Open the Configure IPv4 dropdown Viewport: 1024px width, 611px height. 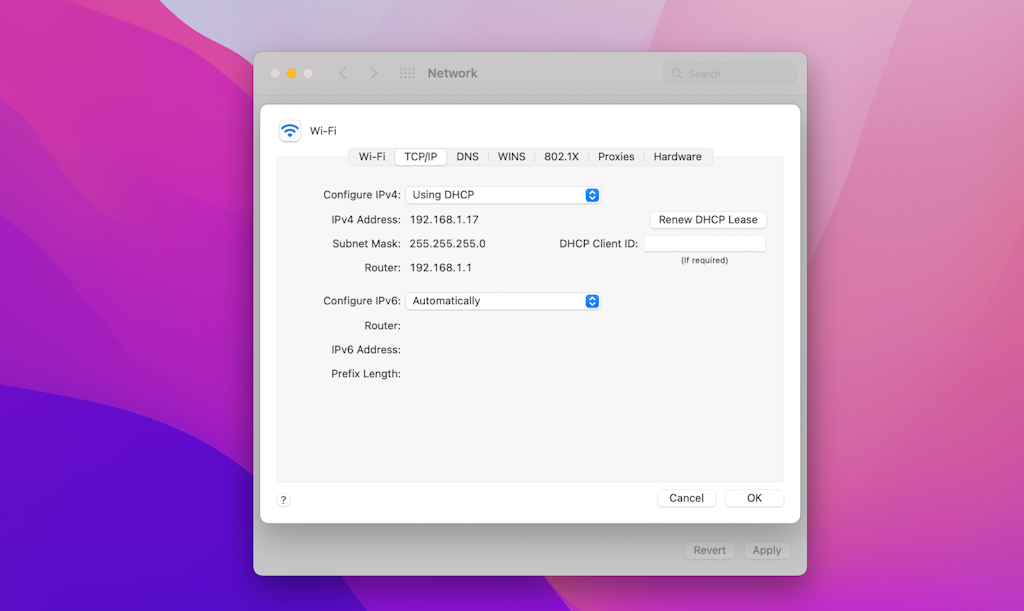[x=503, y=194]
